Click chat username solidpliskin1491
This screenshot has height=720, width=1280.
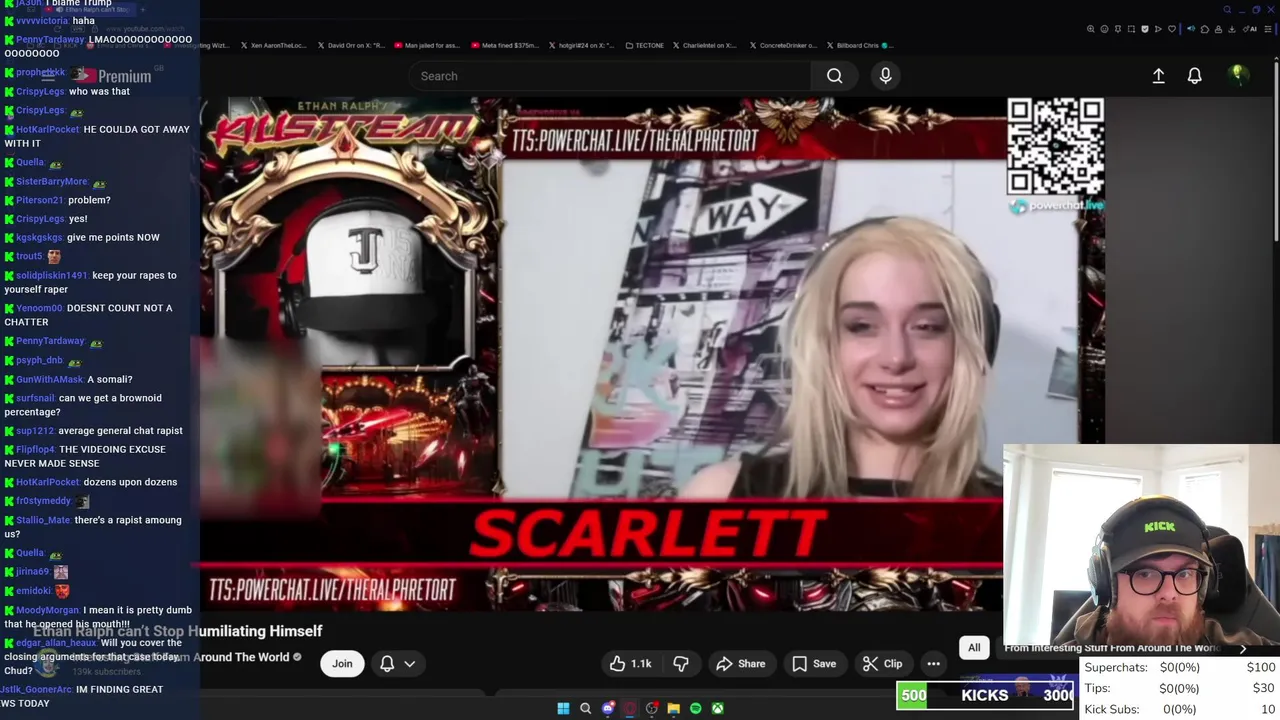(52, 275)
